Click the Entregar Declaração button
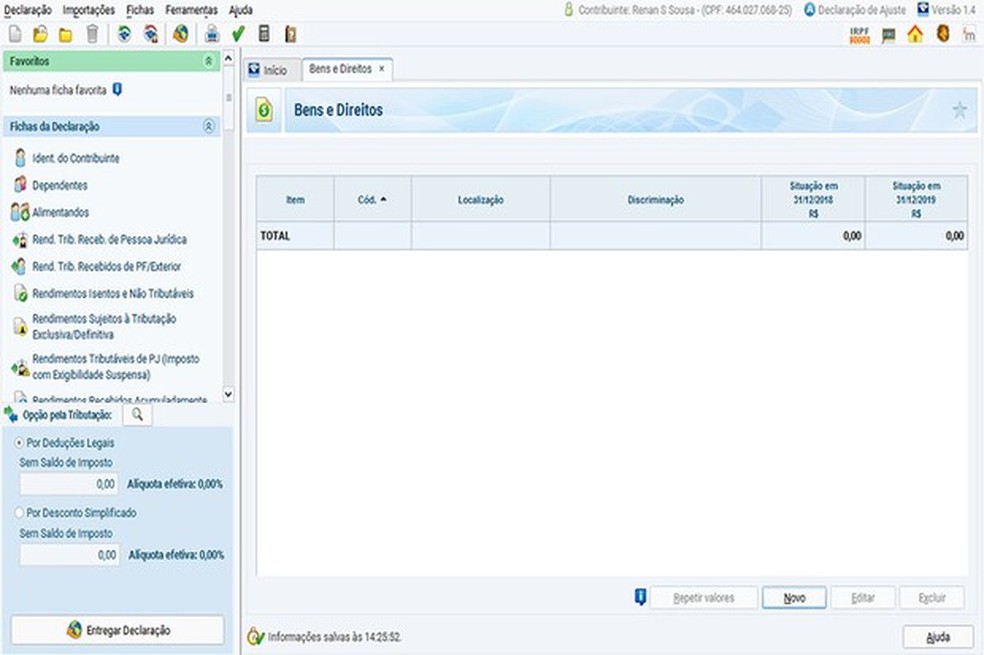 pos(117,630)
